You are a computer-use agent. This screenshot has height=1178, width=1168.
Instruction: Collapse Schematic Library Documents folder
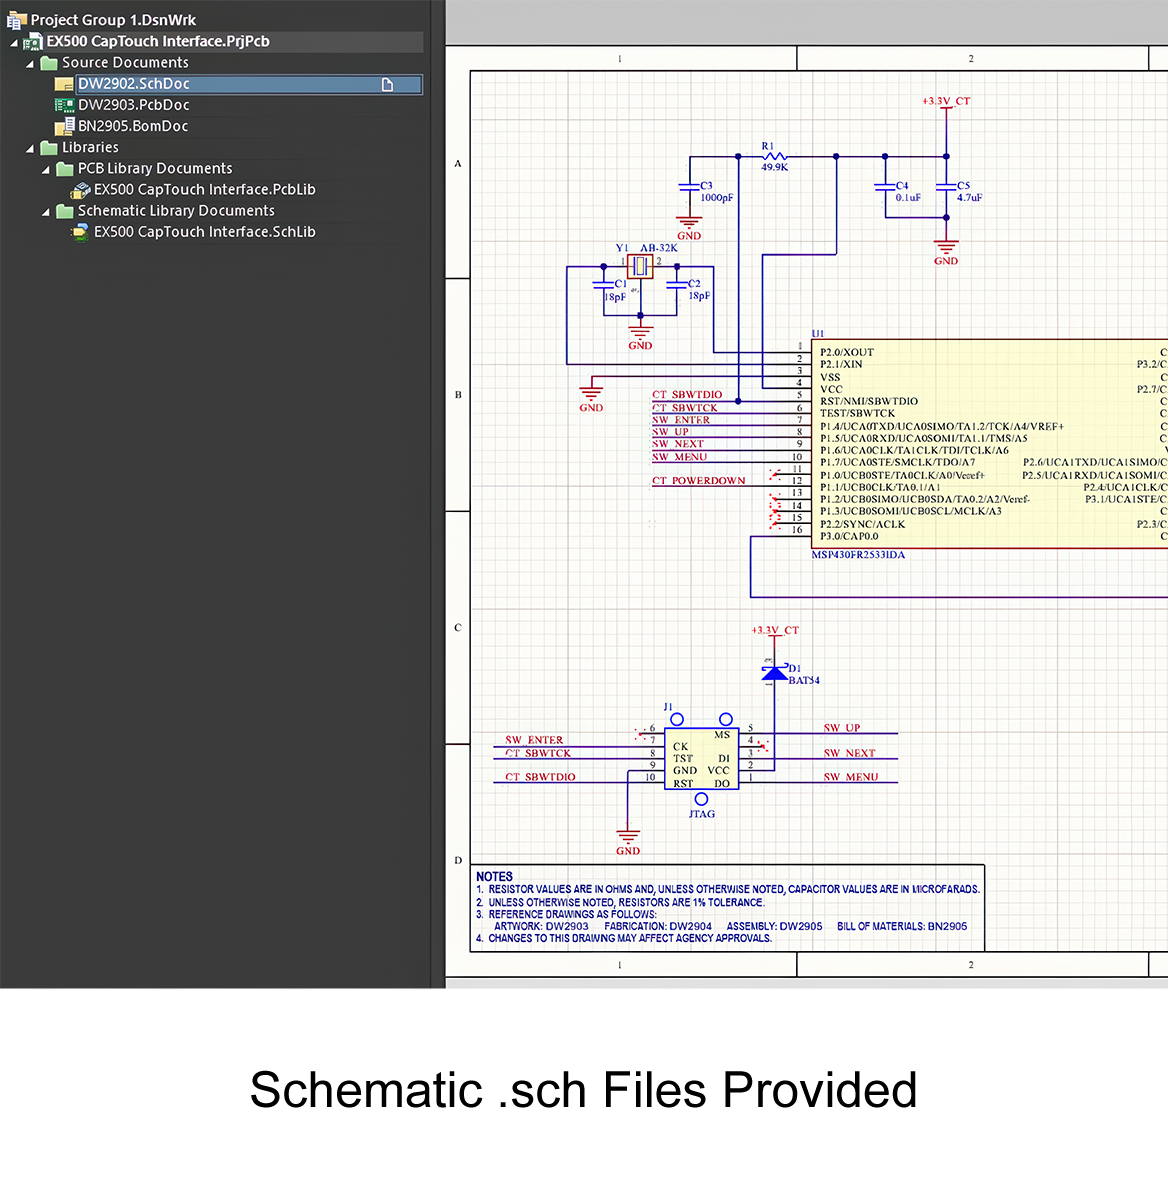[x=46, y=212]
